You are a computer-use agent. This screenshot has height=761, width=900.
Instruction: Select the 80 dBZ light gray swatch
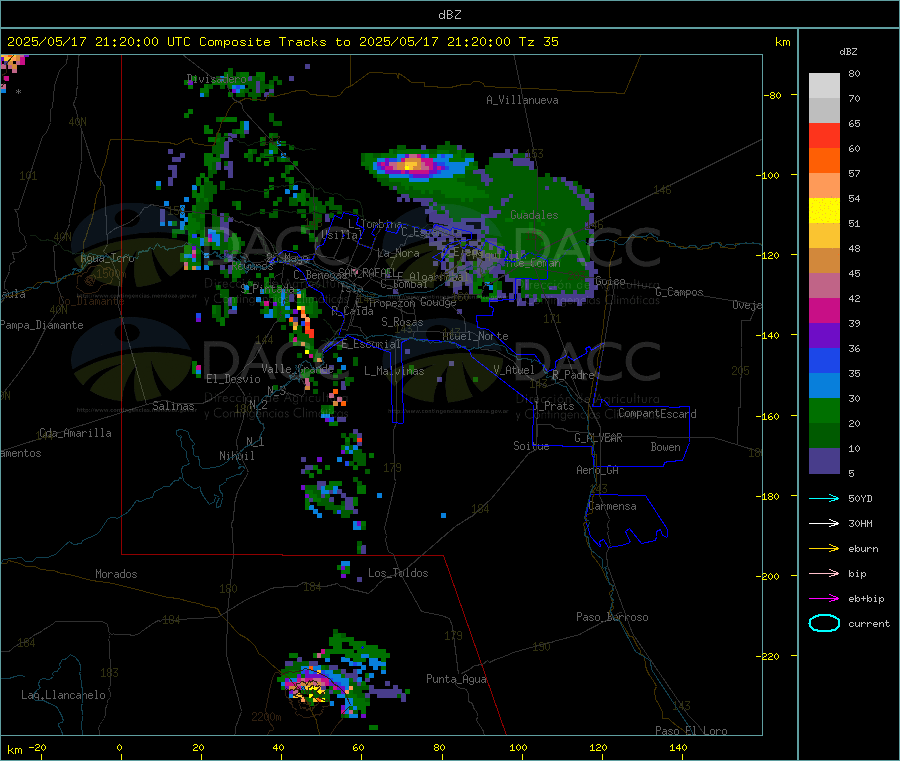(x=824, y=86)
